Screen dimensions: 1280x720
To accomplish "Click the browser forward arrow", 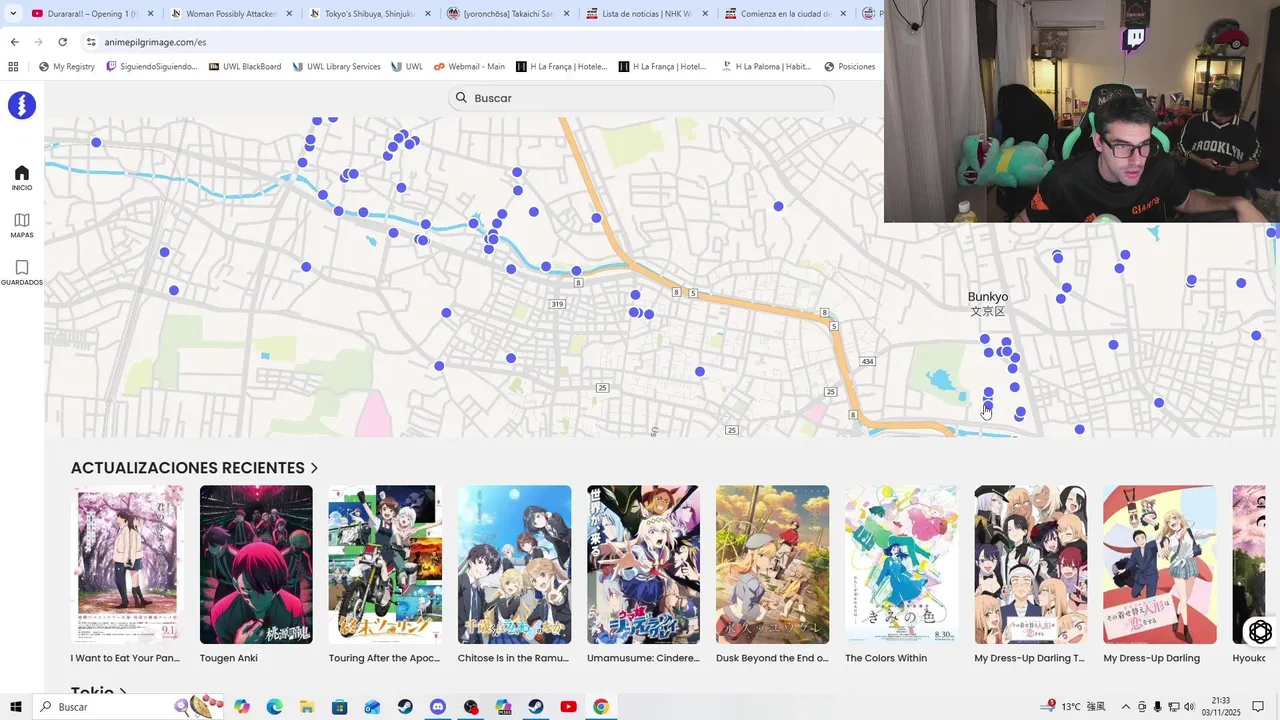I will click(x=38, y=42).
